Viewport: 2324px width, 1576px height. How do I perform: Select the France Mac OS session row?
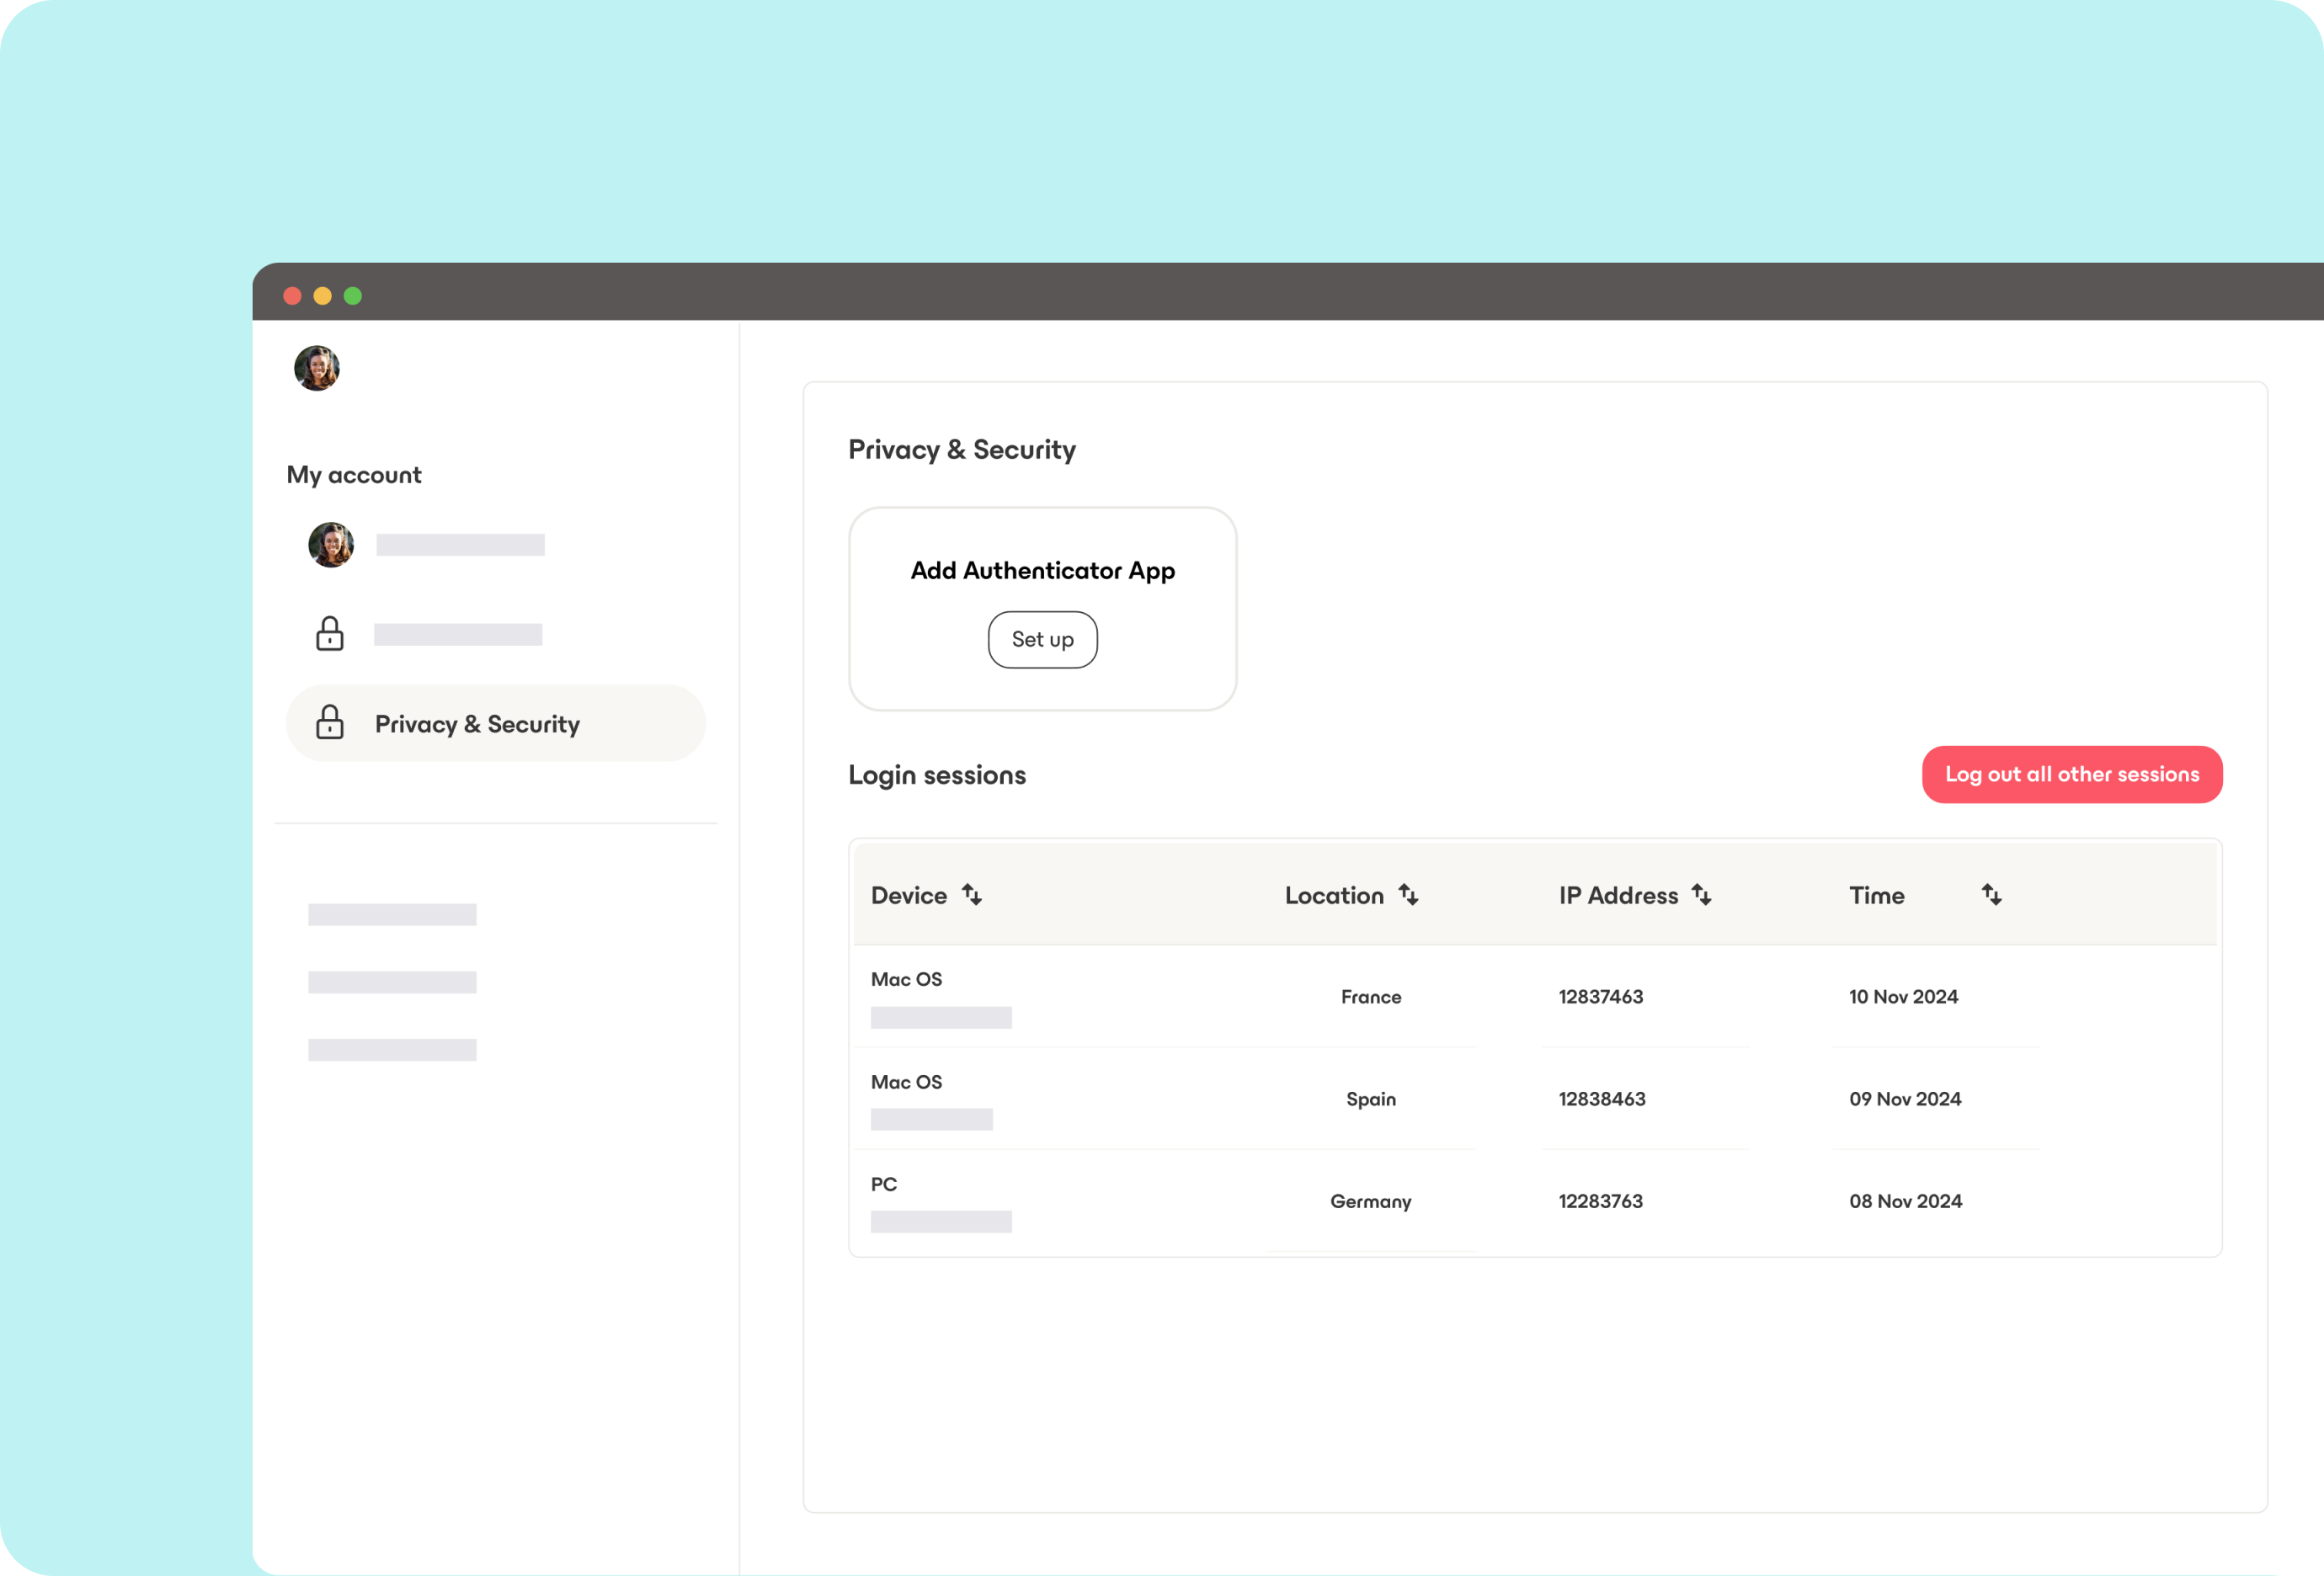pos(1370,996)
